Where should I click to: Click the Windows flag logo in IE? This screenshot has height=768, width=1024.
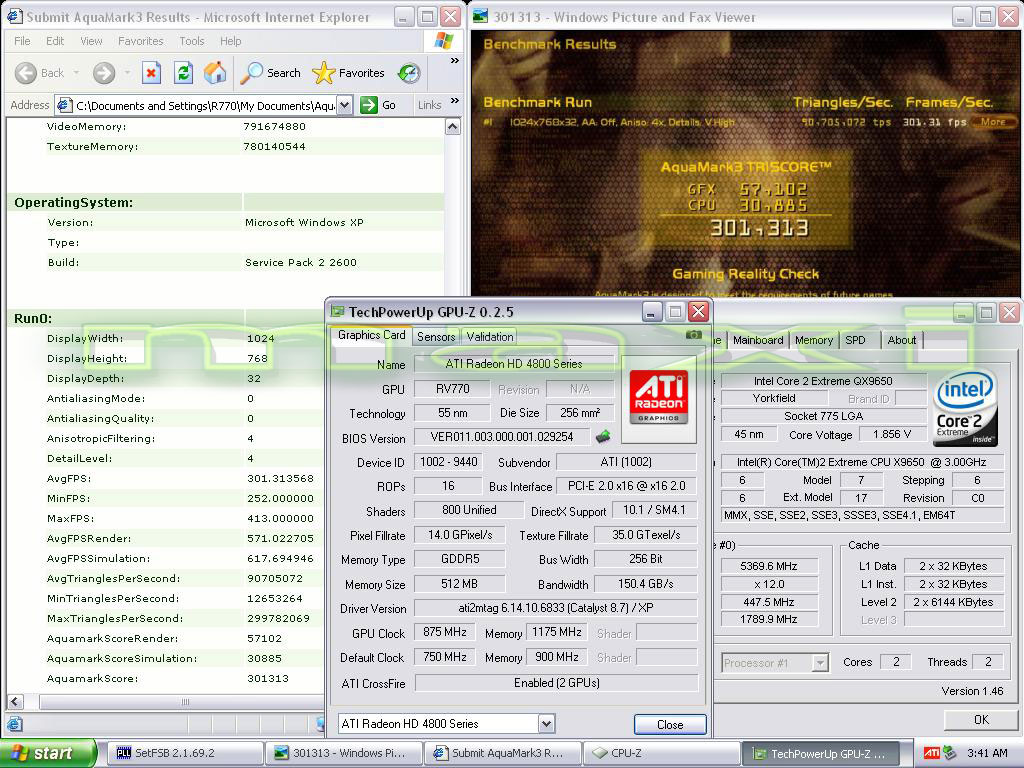(x=443, y=40)
